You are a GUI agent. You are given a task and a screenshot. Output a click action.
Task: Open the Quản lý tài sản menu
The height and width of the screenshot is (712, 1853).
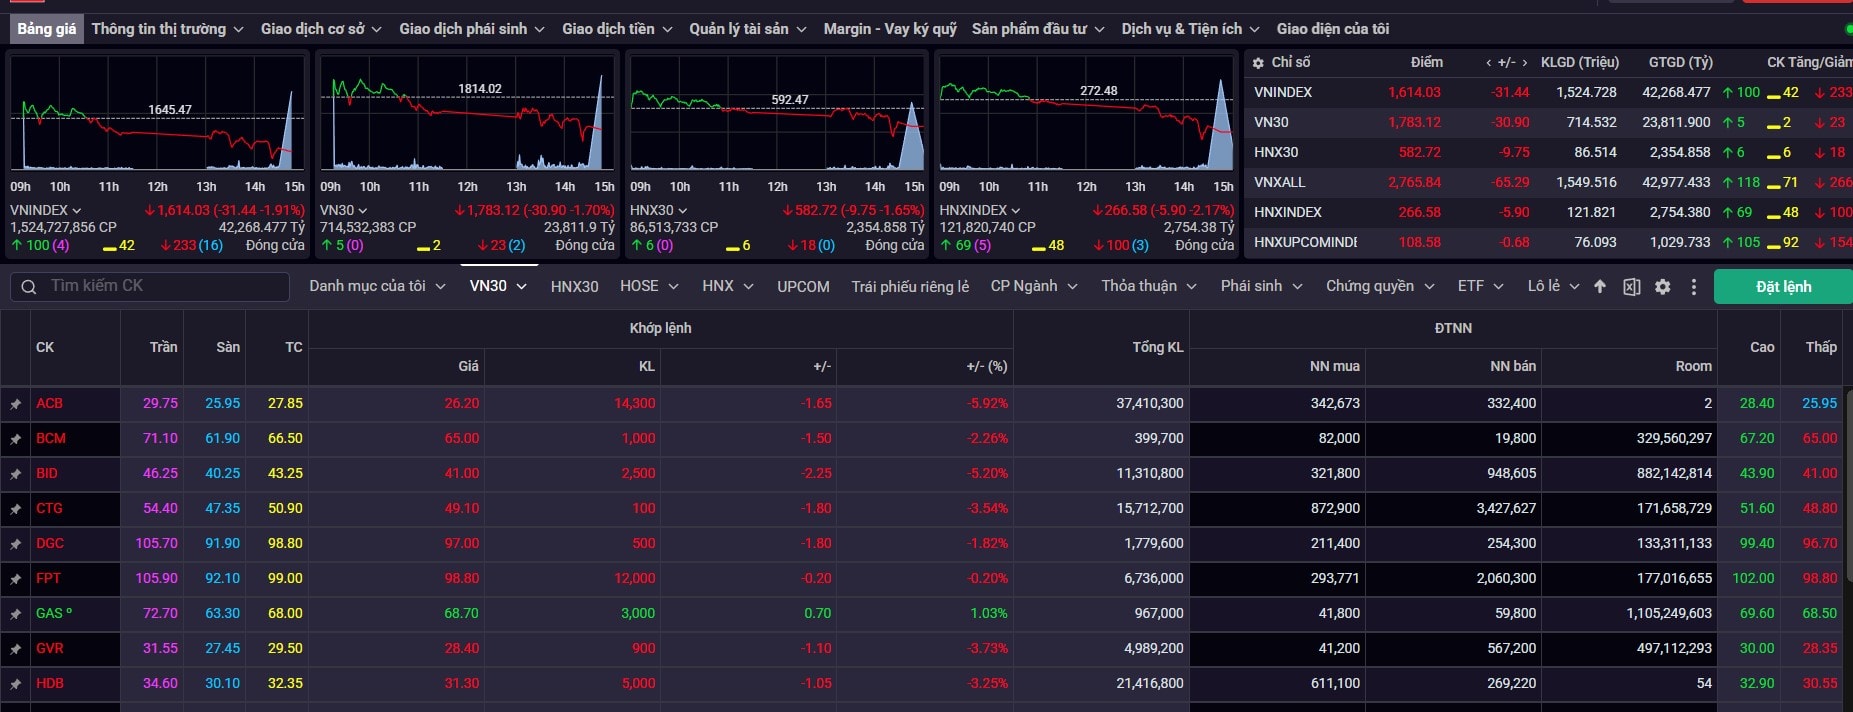[x=748, y=29]
